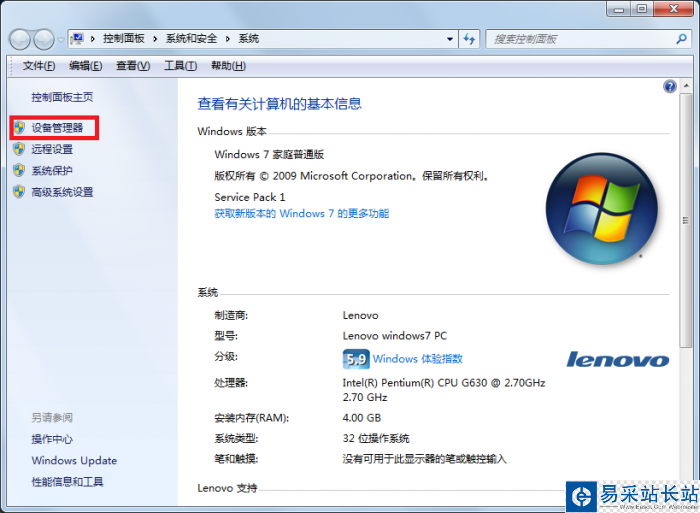Open the 工具(T) menu
This screenshot has width=700, height=513.
pyautogui.click(x=180, y=66)
